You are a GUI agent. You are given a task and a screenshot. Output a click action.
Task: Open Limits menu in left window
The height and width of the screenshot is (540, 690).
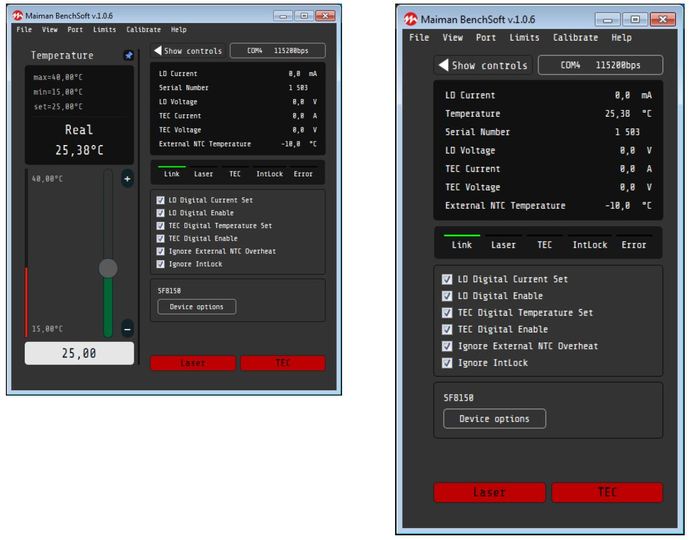[105, 29]
